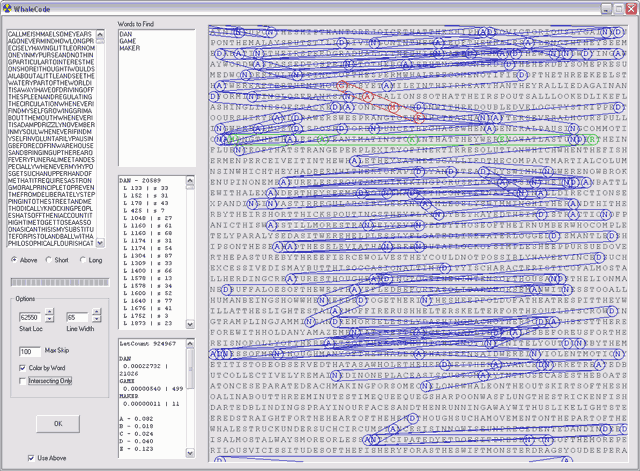Click into the Start Loc field

coord(30,317)
